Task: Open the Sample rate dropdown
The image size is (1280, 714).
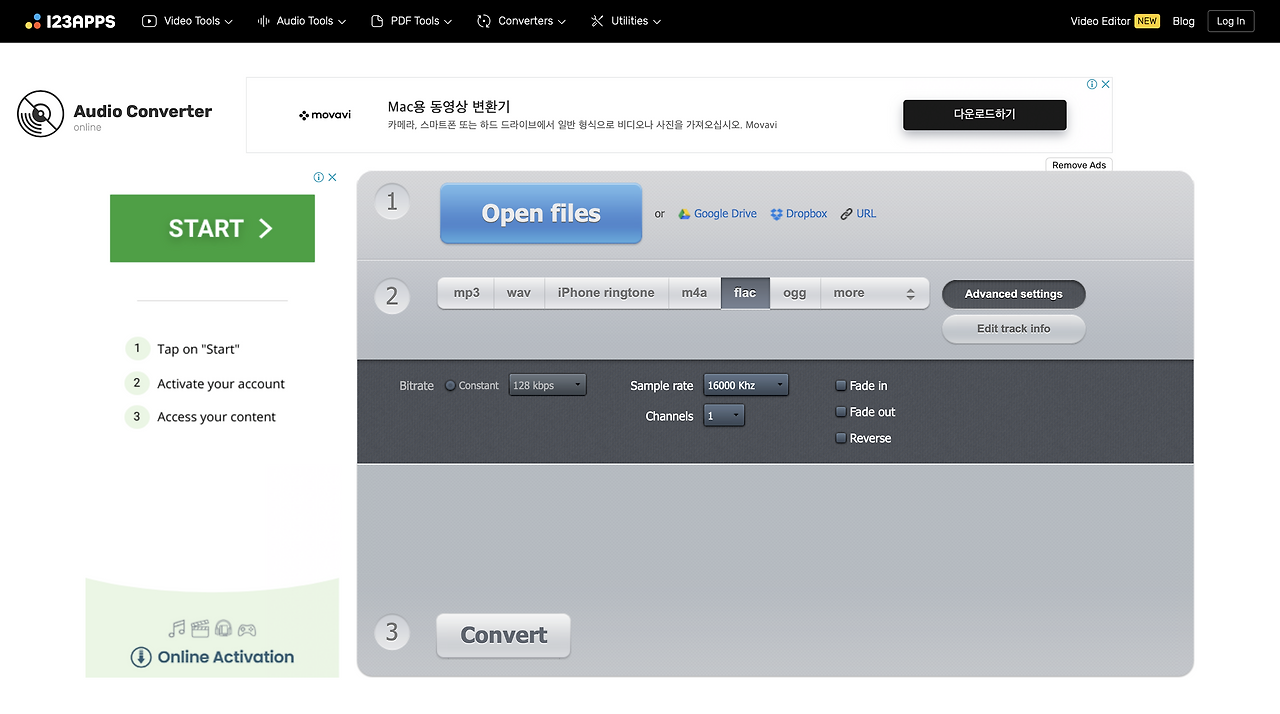Action: tap(746, 384)
